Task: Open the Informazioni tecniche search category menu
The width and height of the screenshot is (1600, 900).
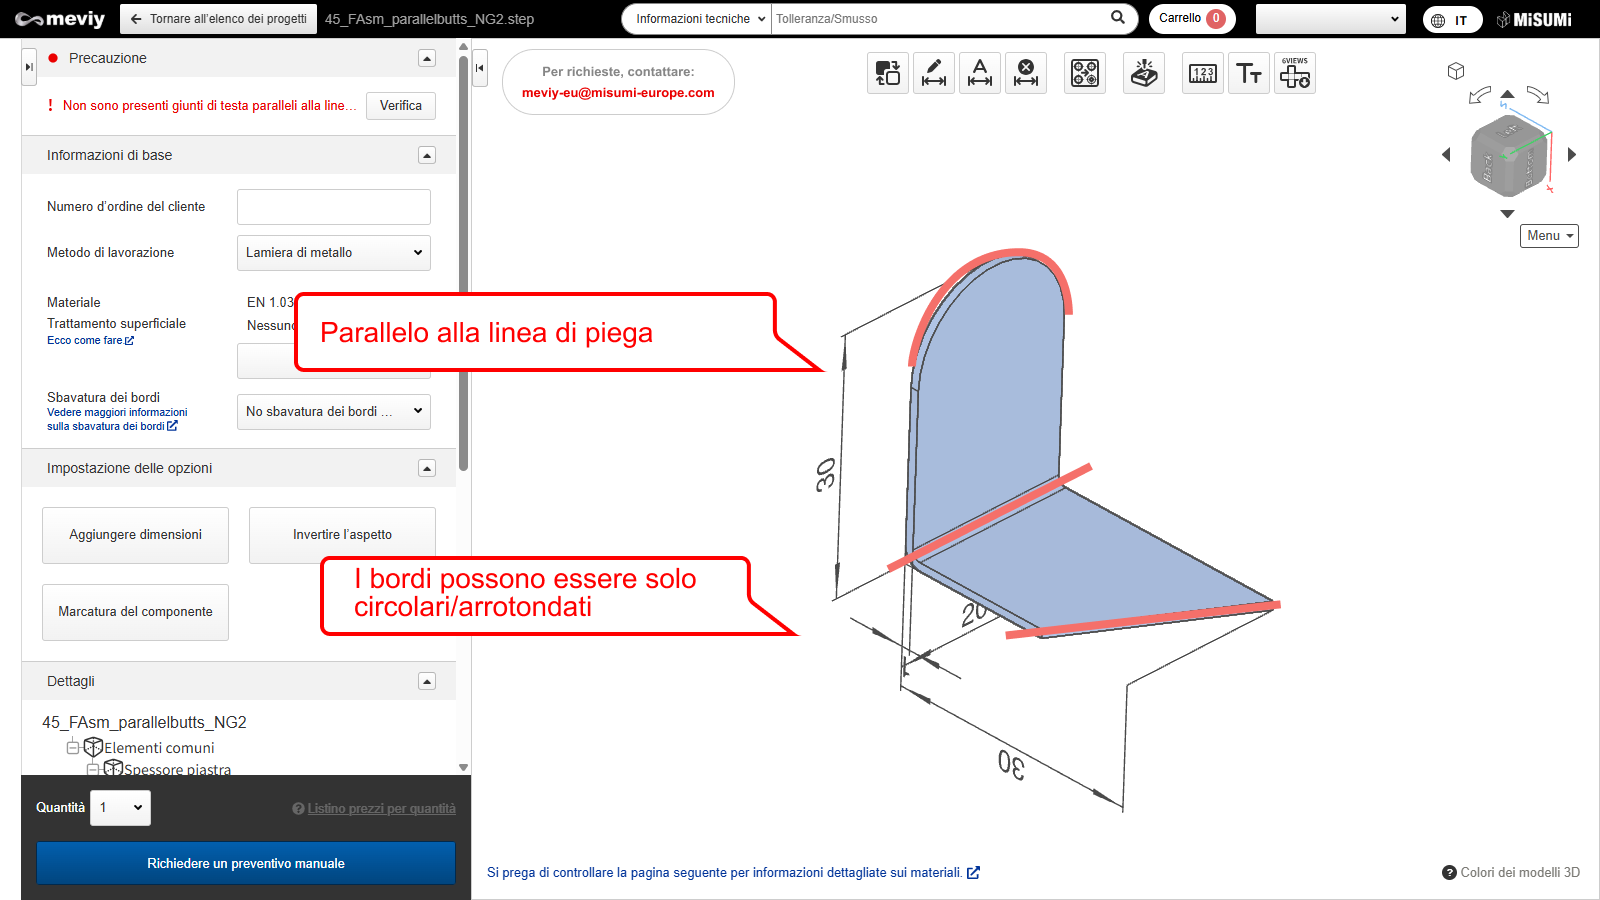Action: [700, 19]
